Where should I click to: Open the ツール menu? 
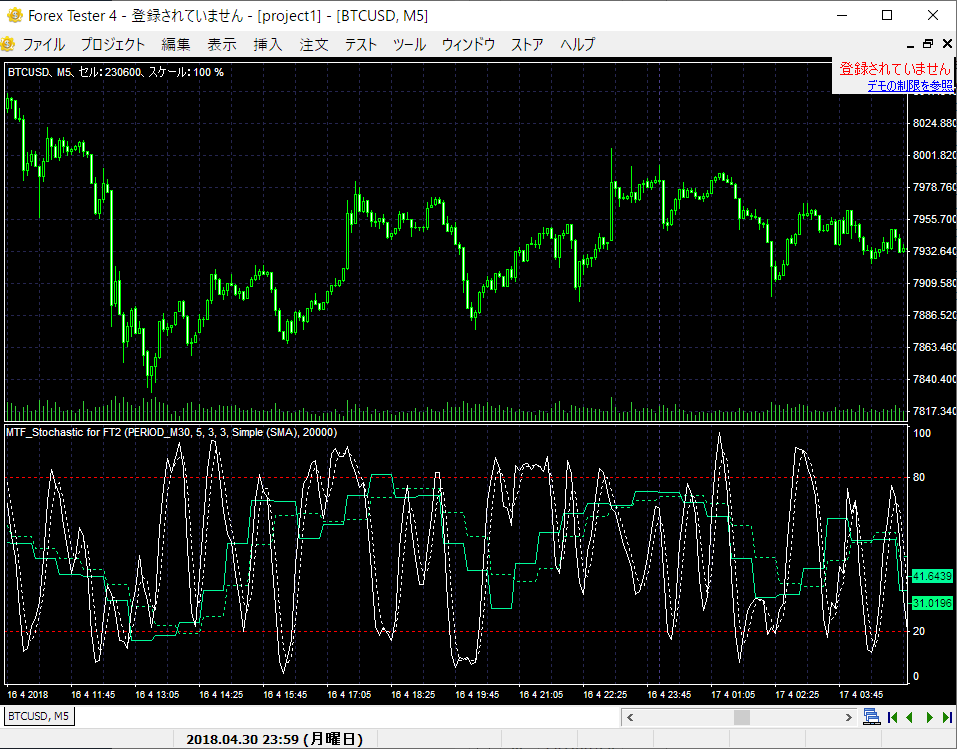tap(409, 45)
